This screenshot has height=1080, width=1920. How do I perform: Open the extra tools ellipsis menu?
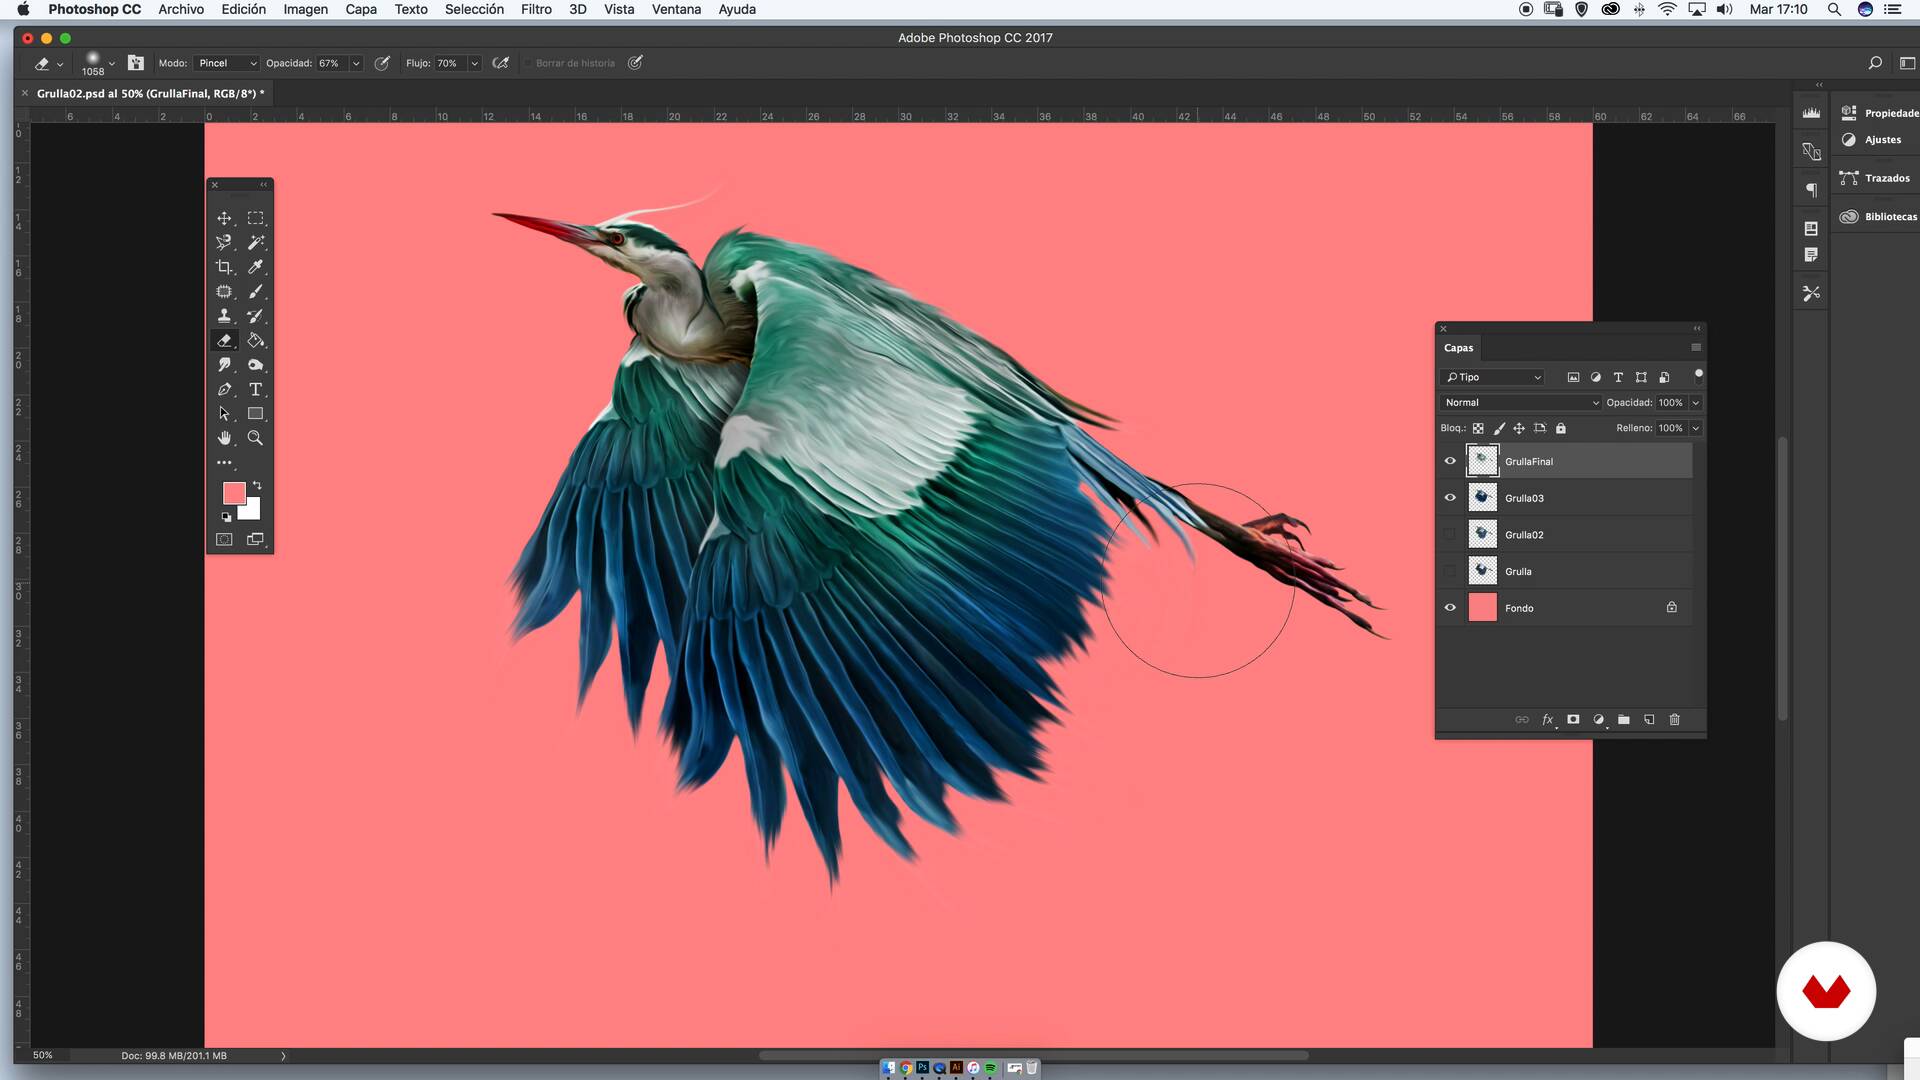pyautogui.click(x=224, y=463)
